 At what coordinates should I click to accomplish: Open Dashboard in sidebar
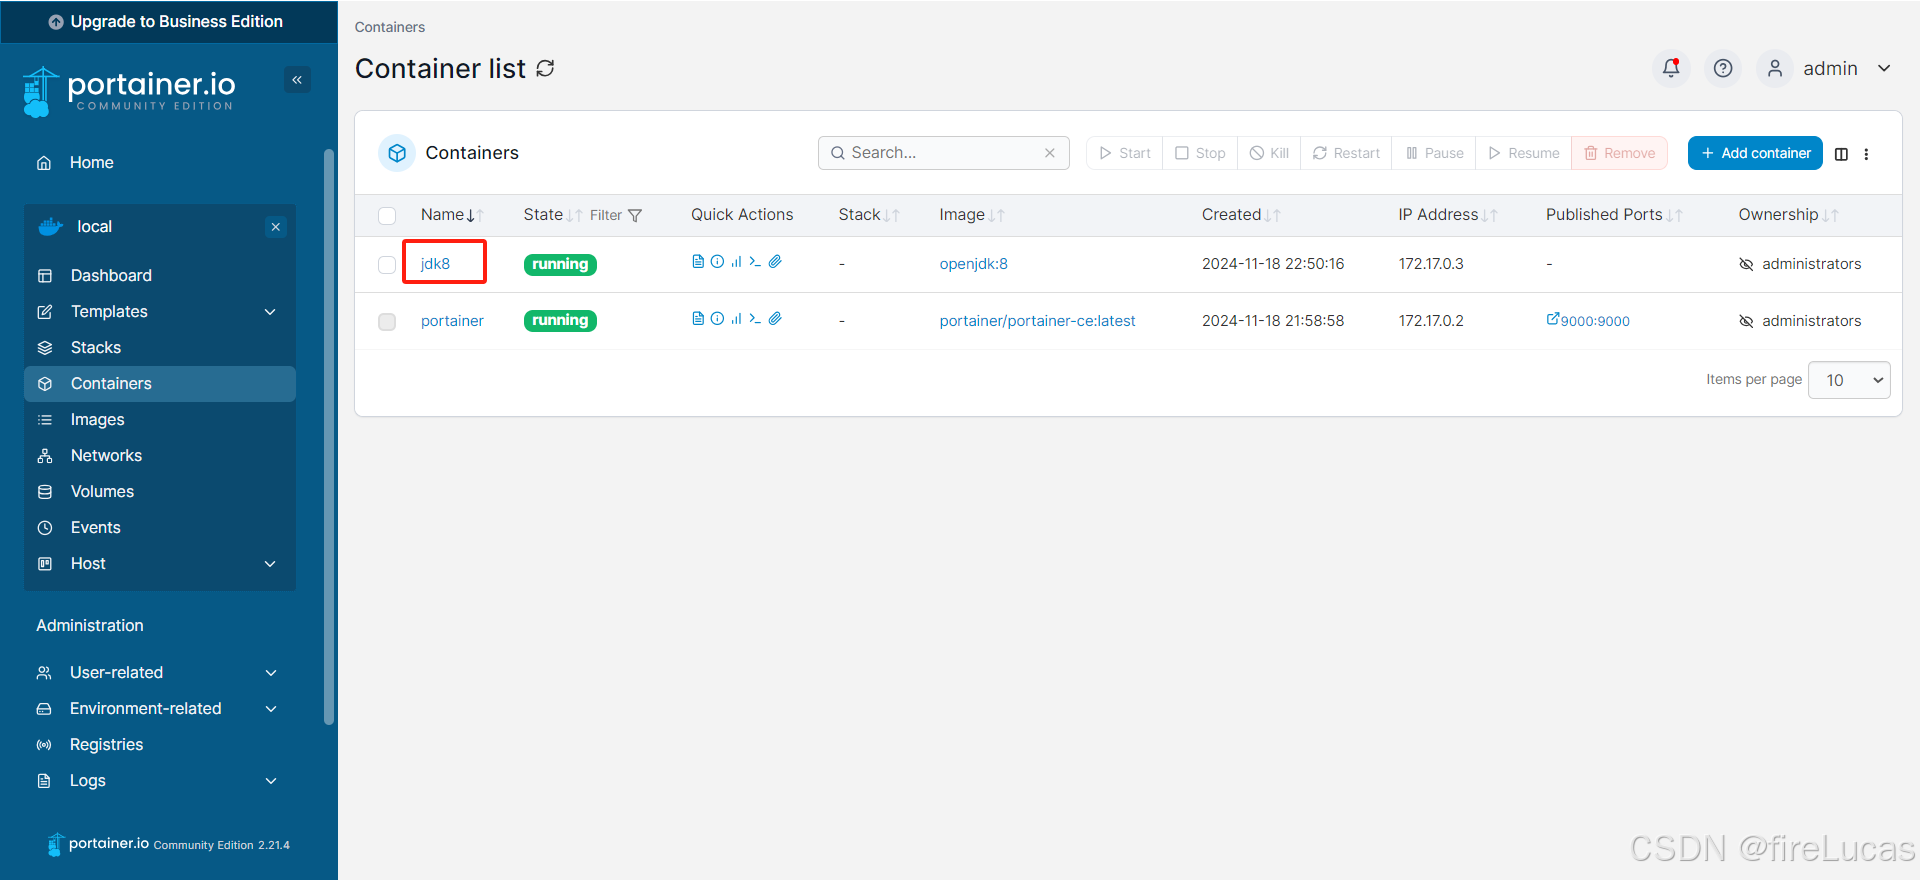coord(160,276)
